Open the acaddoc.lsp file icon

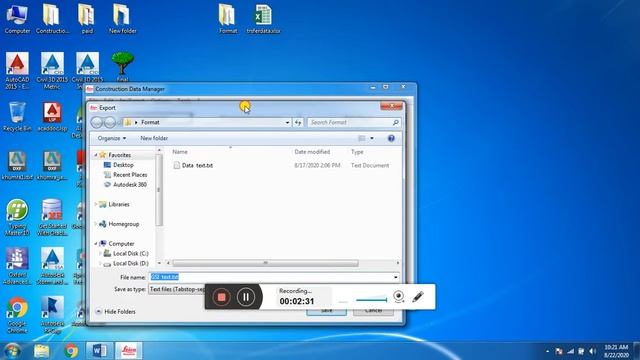[x=52, y=117]
